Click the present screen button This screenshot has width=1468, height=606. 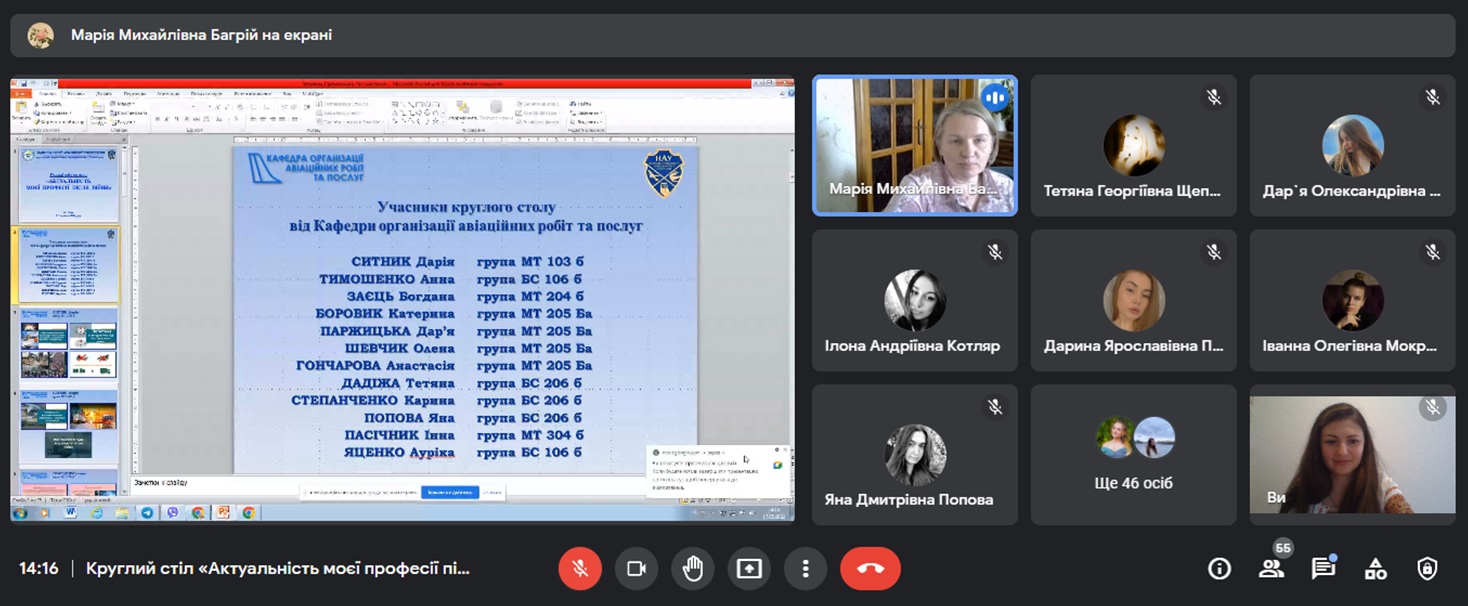pos(749,569)
